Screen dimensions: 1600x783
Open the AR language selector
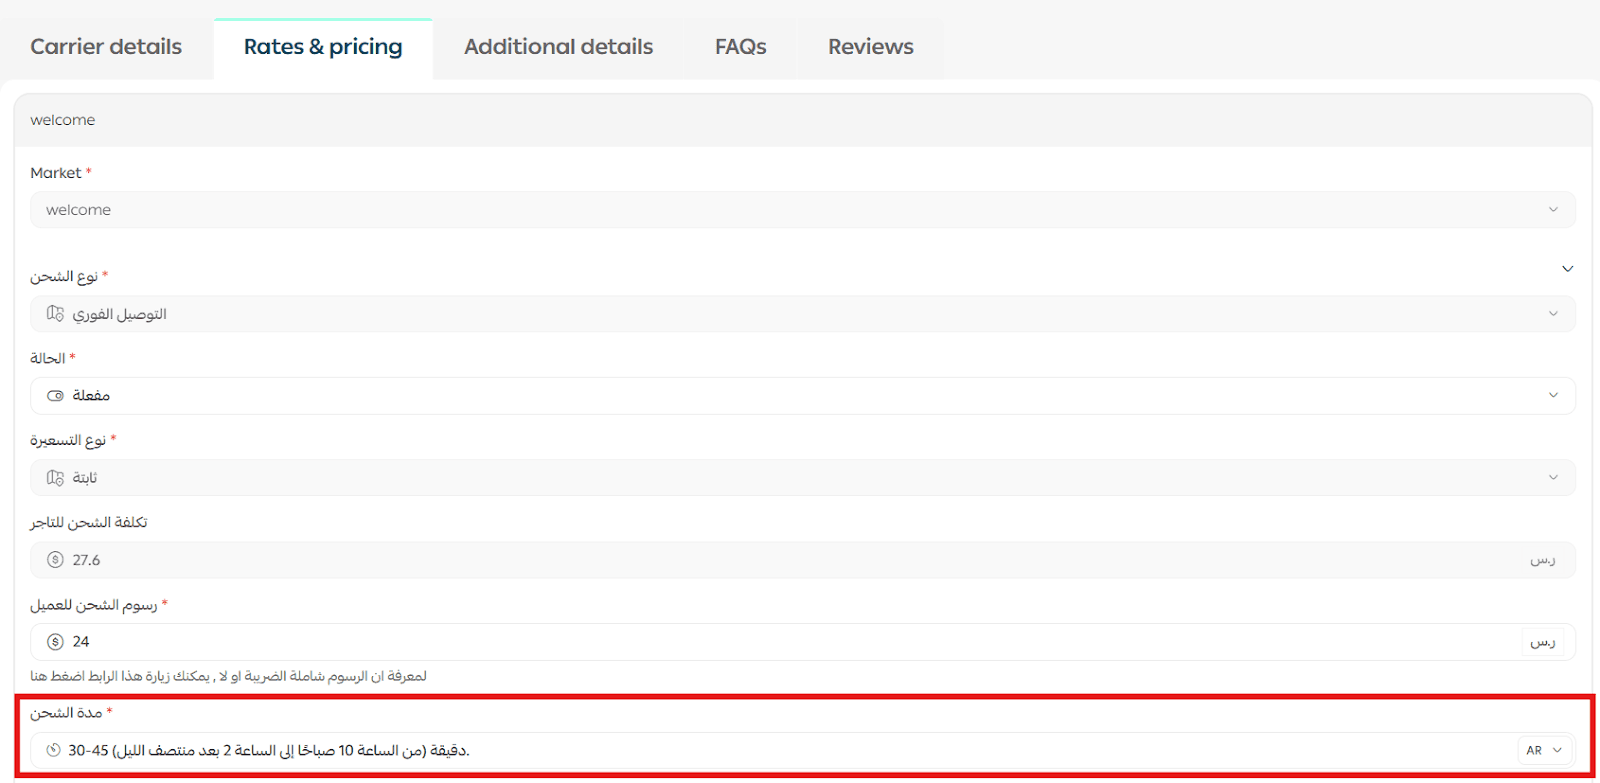1544,750
